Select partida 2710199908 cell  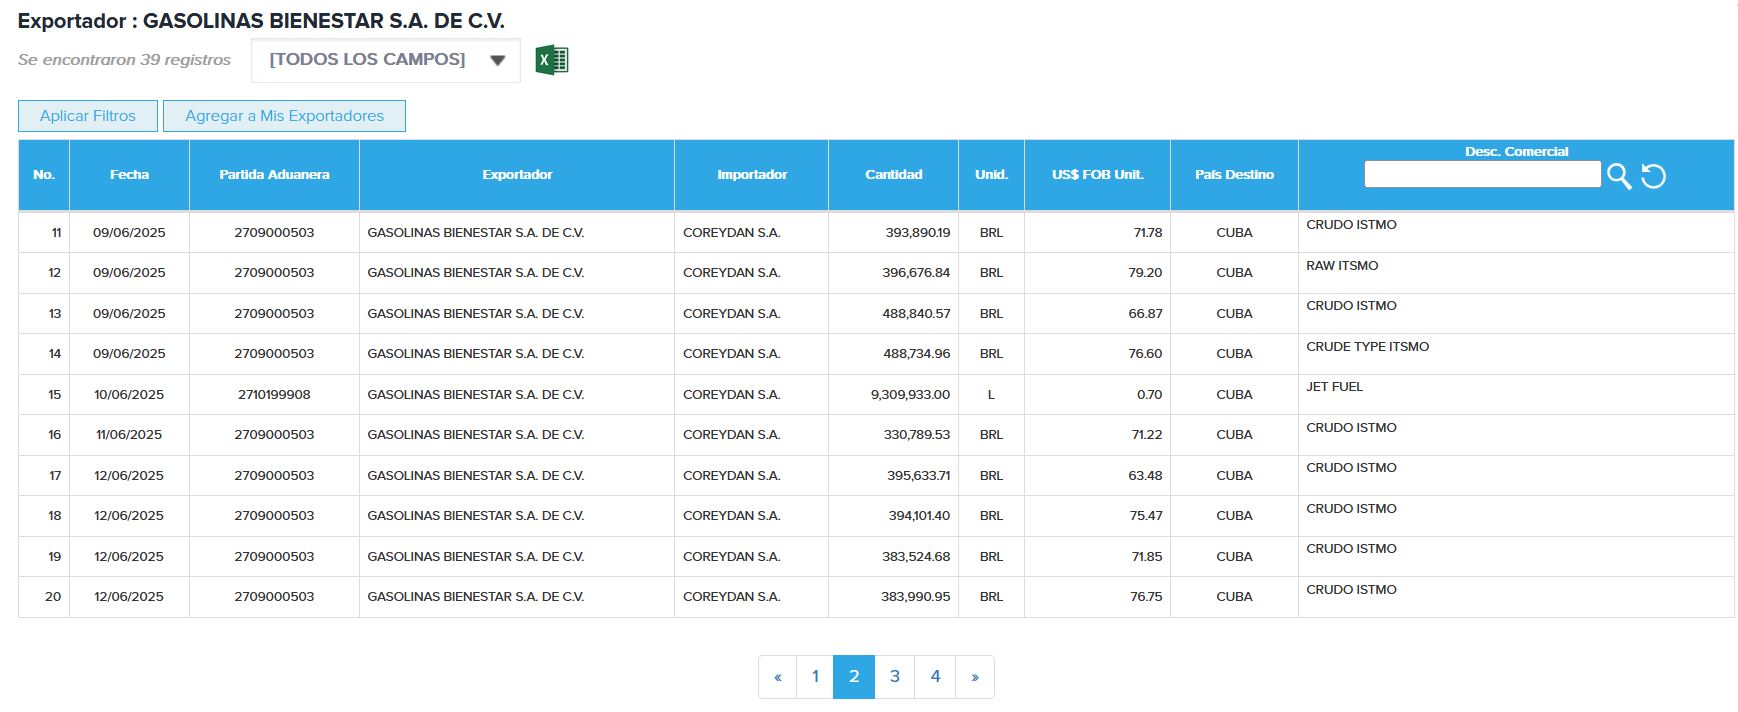tap(274, 395)
